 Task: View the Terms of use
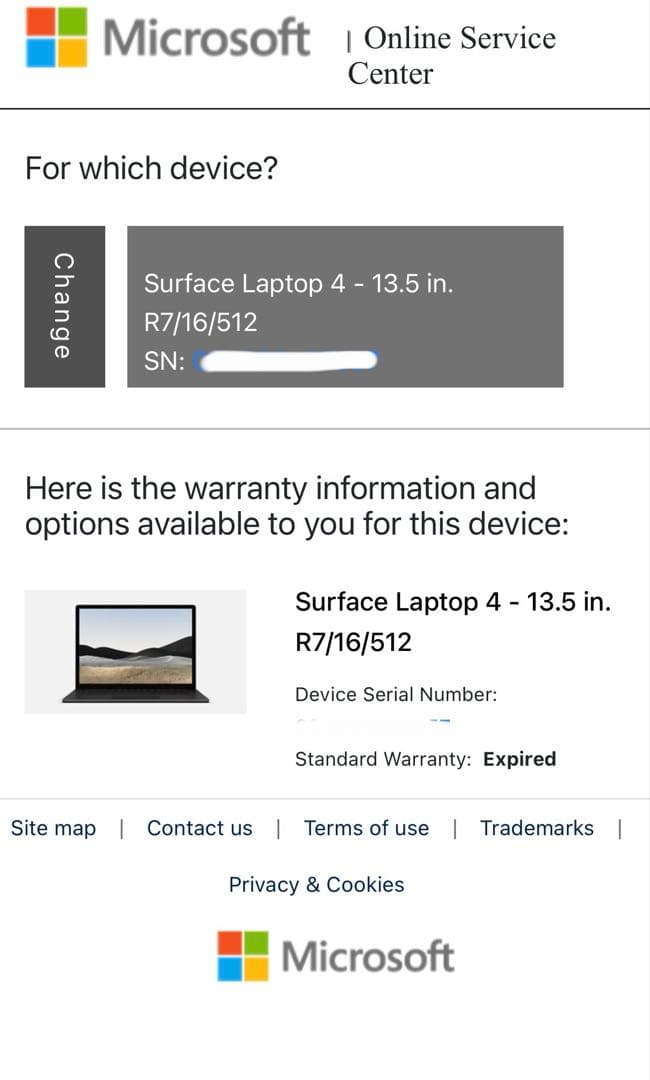click(x=366, y=828)
